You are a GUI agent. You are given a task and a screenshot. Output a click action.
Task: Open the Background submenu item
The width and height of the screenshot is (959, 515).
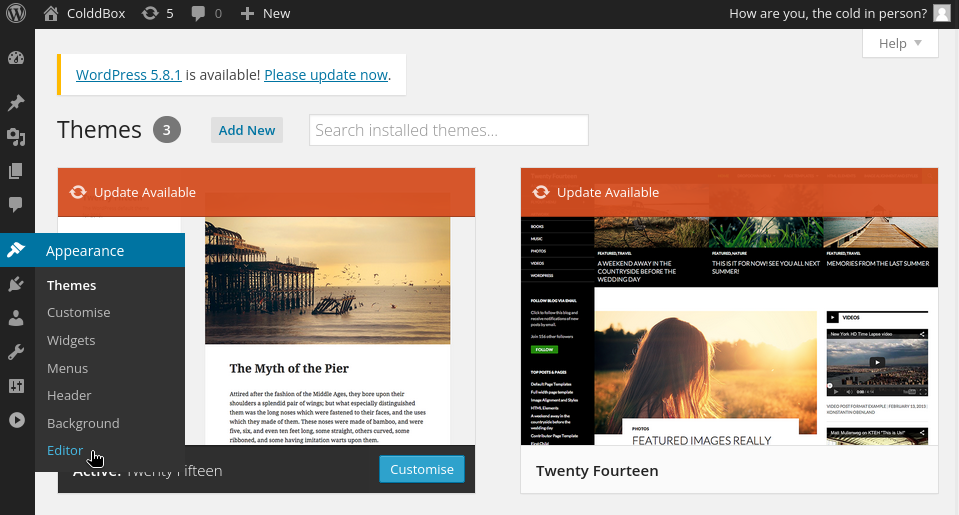pos(83,423)
